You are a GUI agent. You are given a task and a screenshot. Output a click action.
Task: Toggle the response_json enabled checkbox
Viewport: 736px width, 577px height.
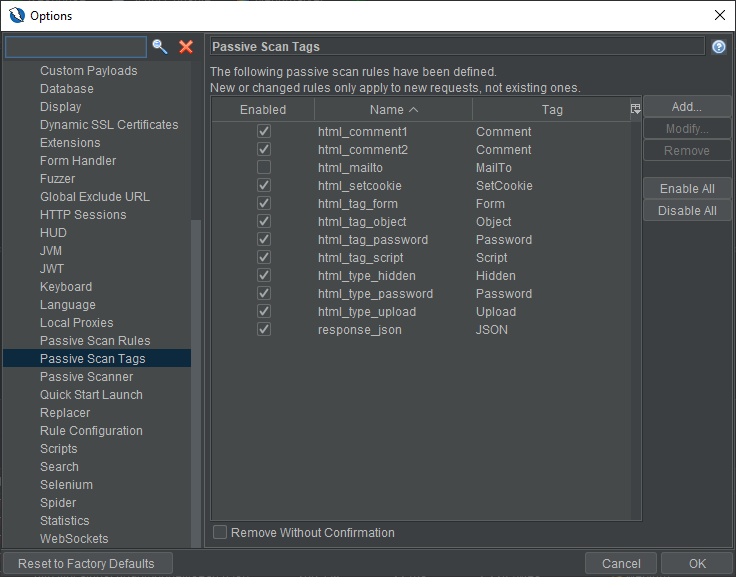(x=264, y=330)
